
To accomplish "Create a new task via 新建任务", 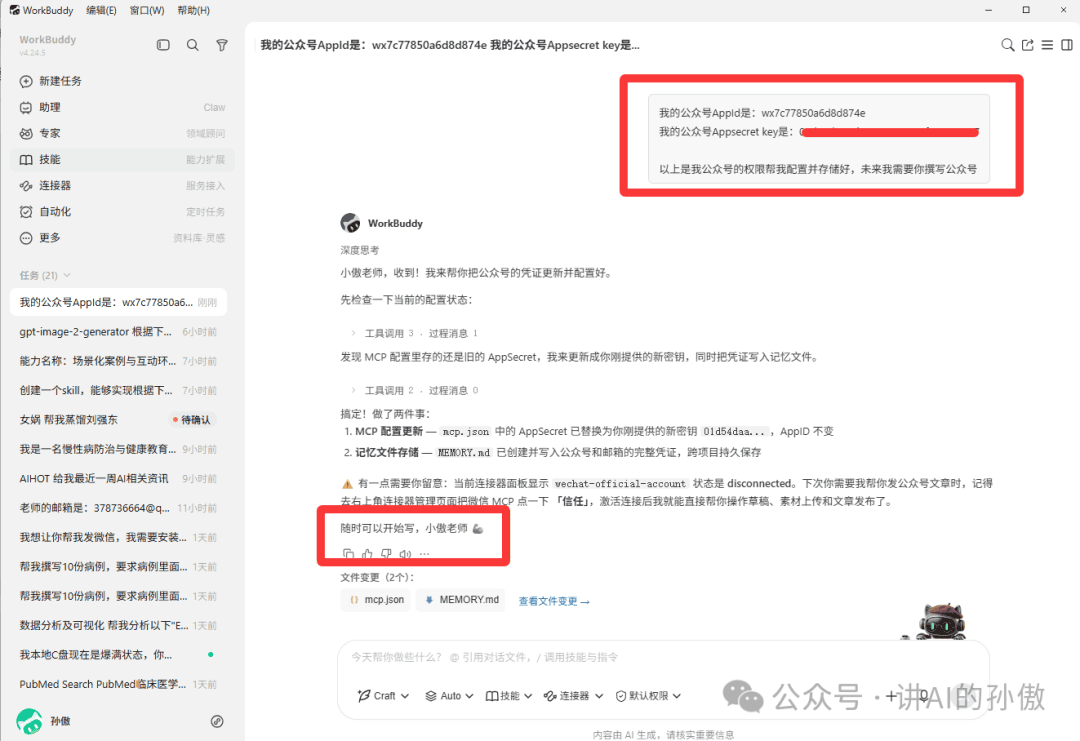I will (x=123, y=81).
